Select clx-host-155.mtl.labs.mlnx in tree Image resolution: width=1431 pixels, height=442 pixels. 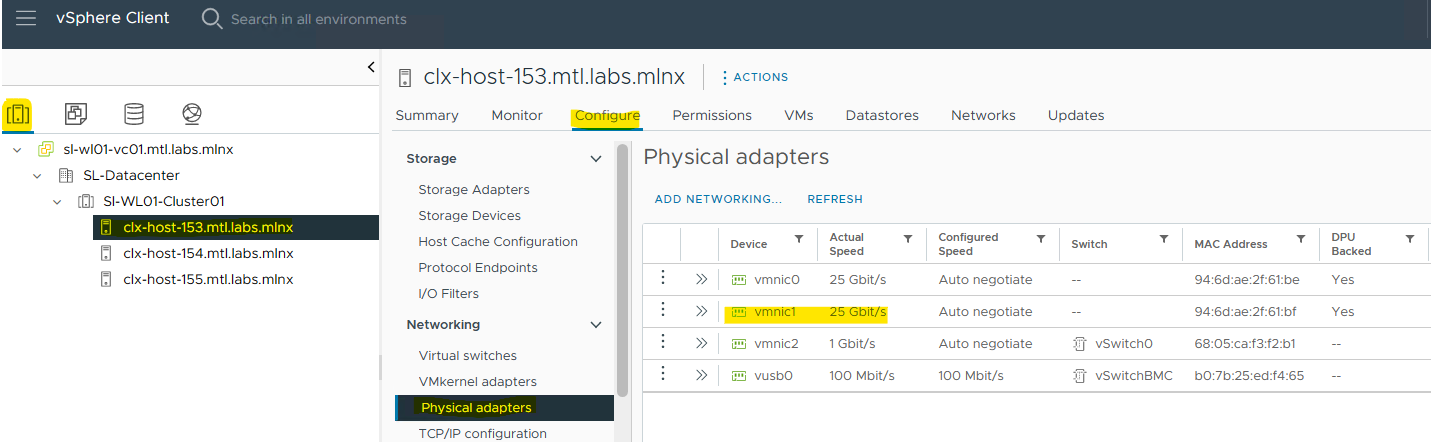point(208,279)
